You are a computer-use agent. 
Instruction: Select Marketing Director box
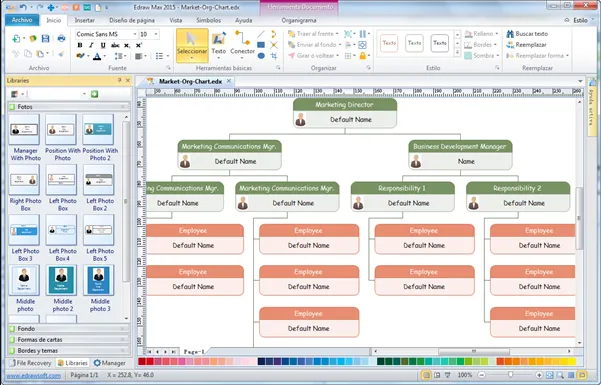(345, 113)
